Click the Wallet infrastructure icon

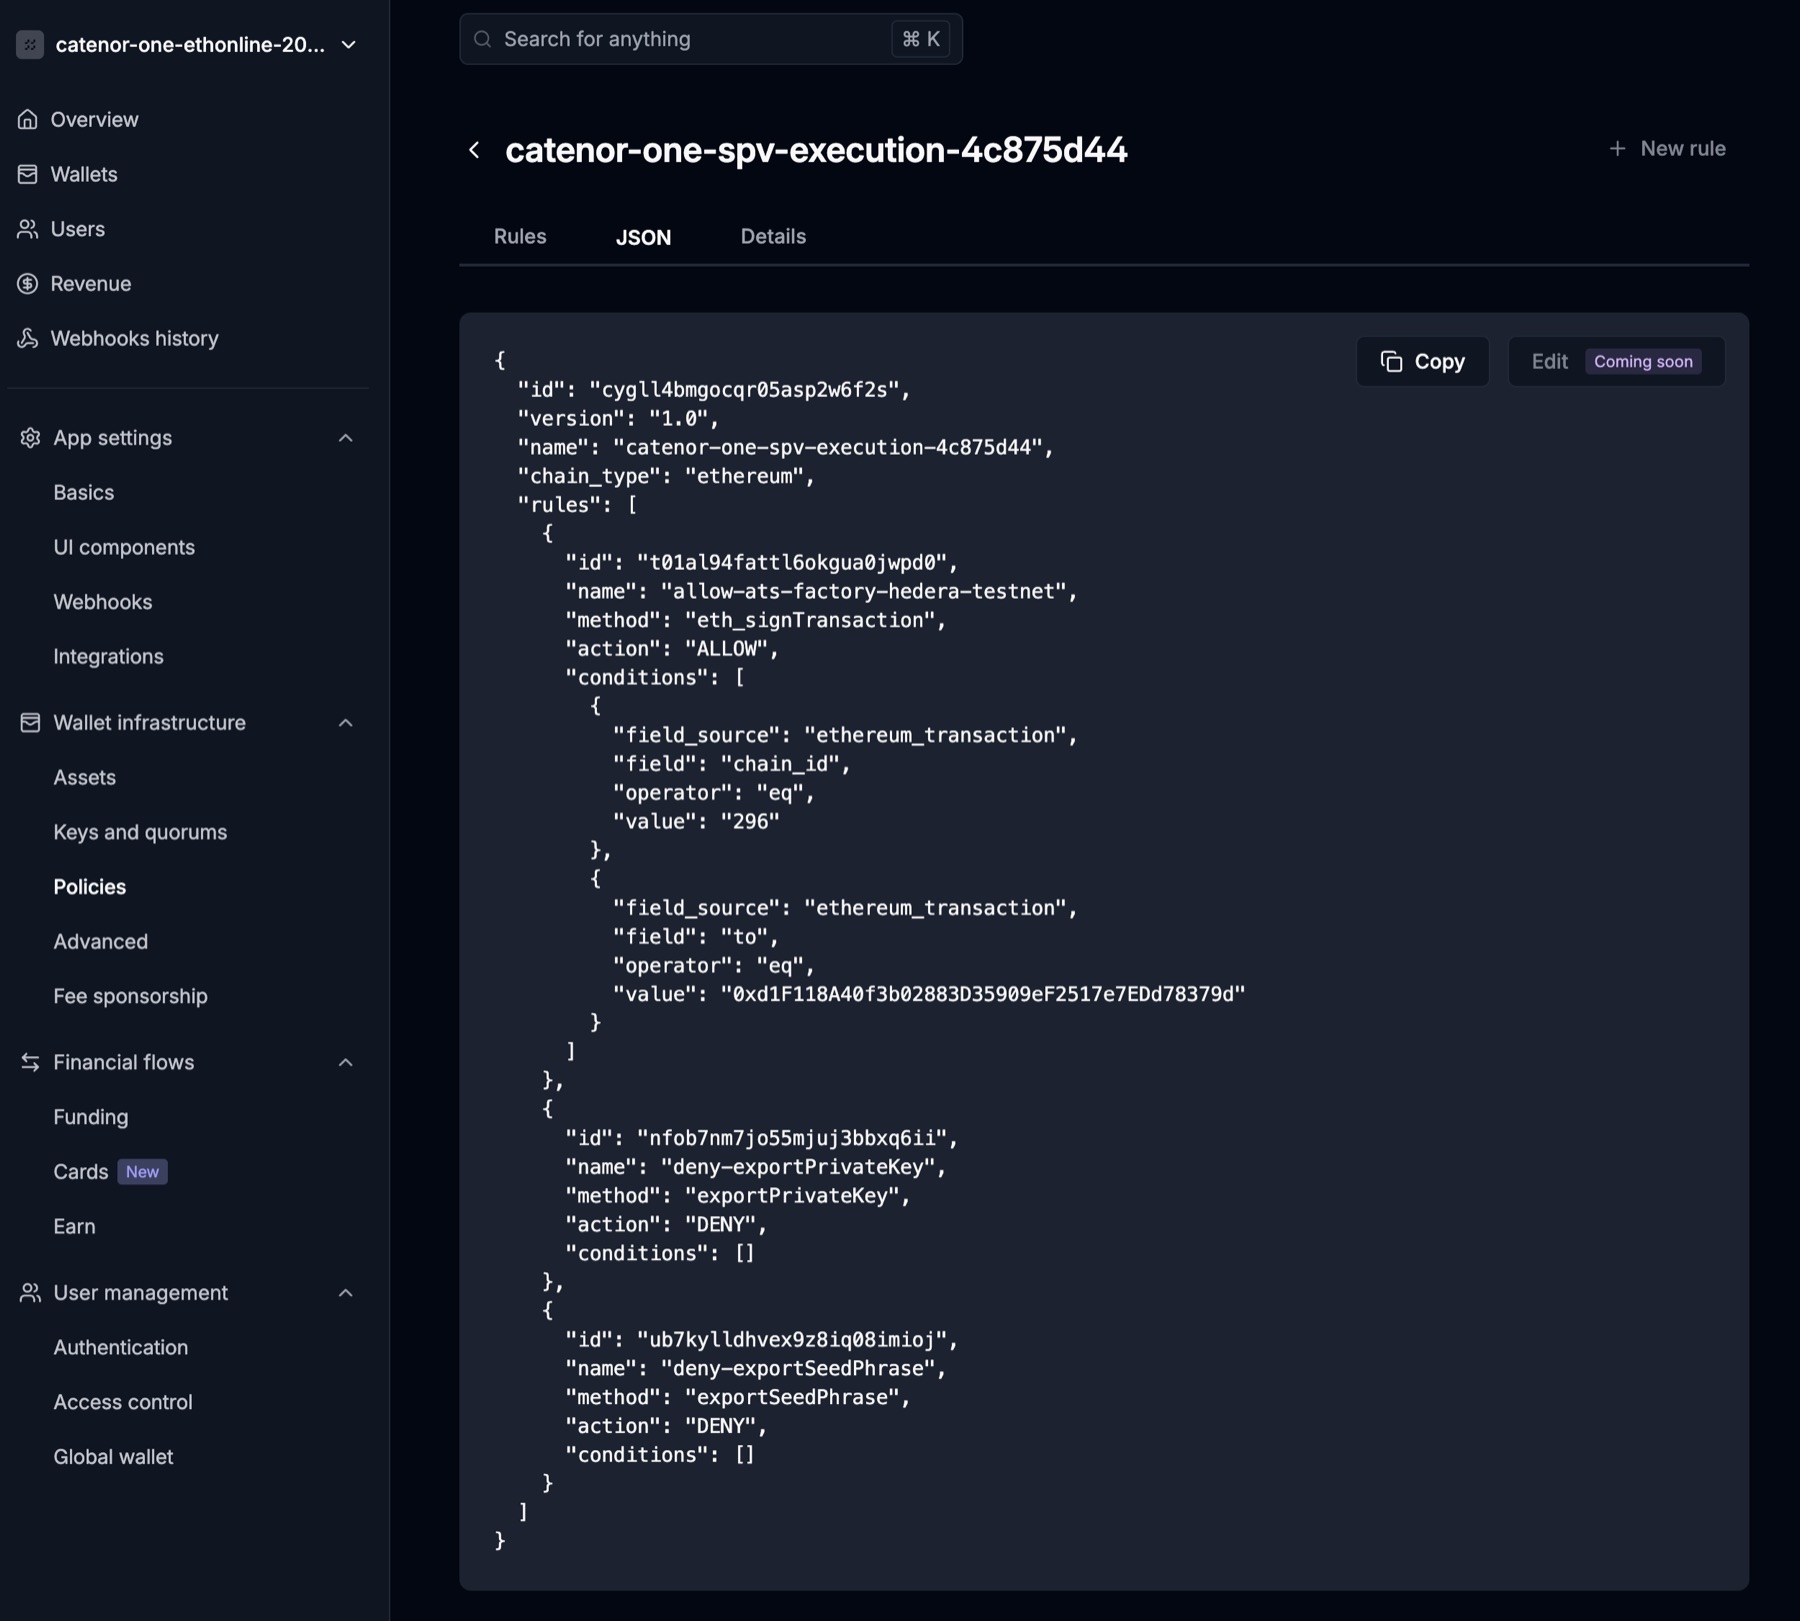(30, 722)
